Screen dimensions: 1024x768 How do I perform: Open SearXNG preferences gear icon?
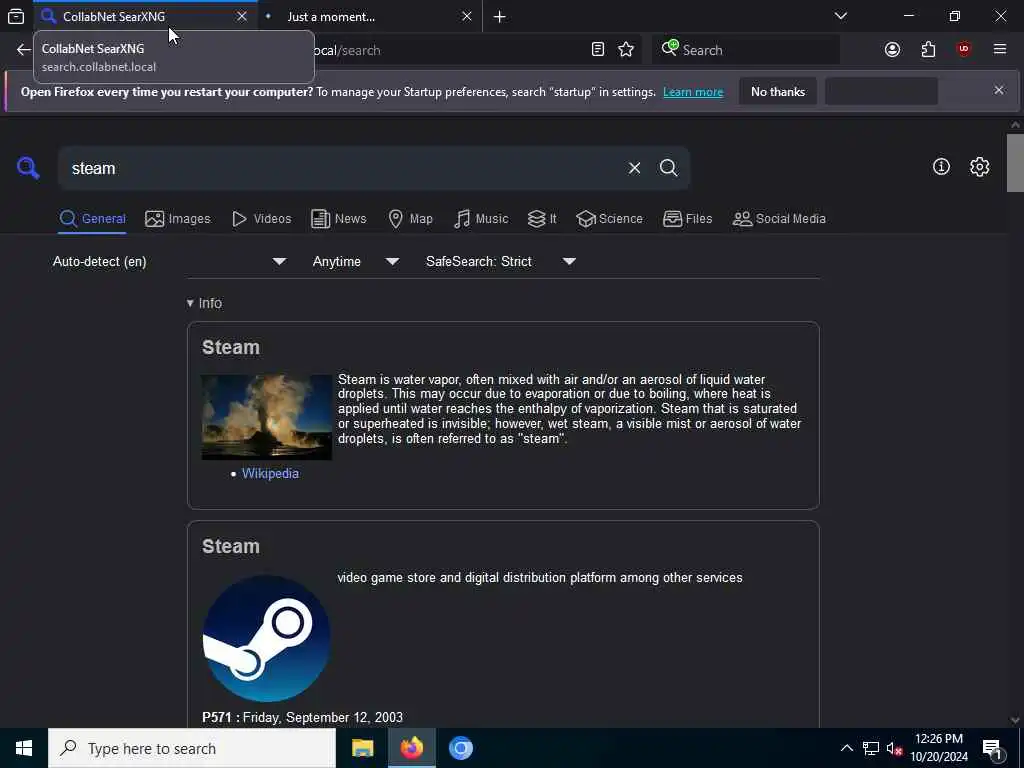(980, 167)
